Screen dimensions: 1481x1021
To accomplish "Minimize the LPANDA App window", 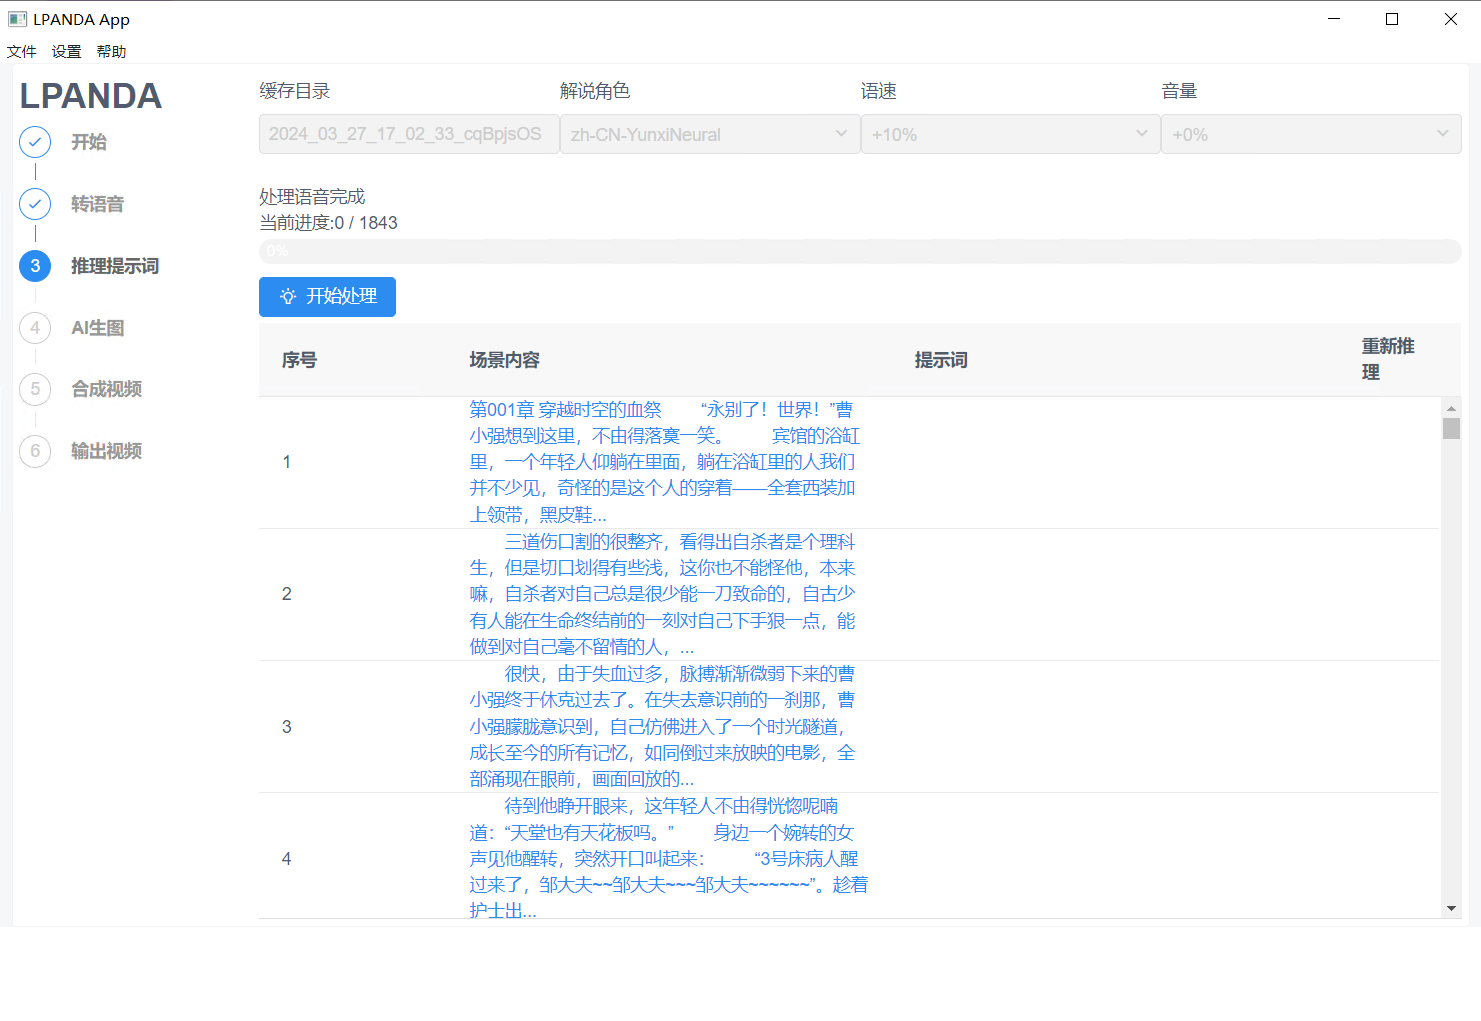I will 1334,19.
